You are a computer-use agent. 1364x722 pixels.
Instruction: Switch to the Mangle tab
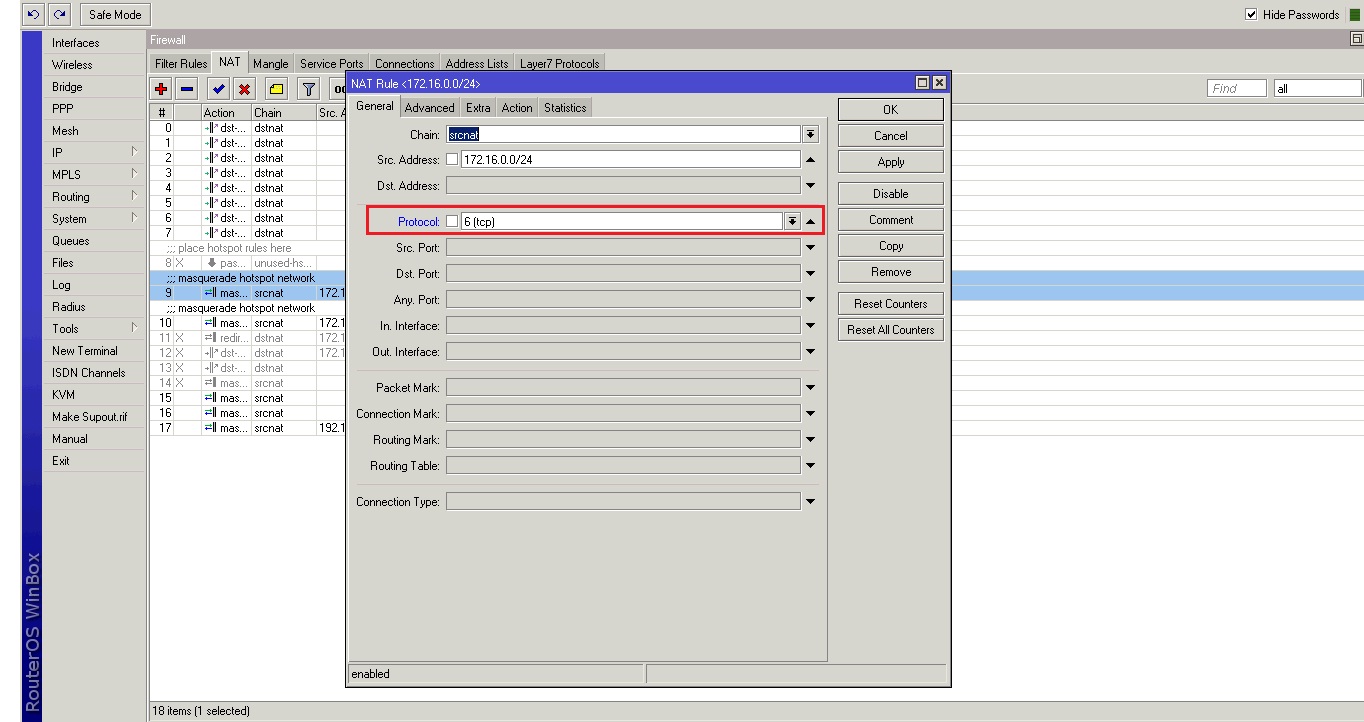click(270, 64)
